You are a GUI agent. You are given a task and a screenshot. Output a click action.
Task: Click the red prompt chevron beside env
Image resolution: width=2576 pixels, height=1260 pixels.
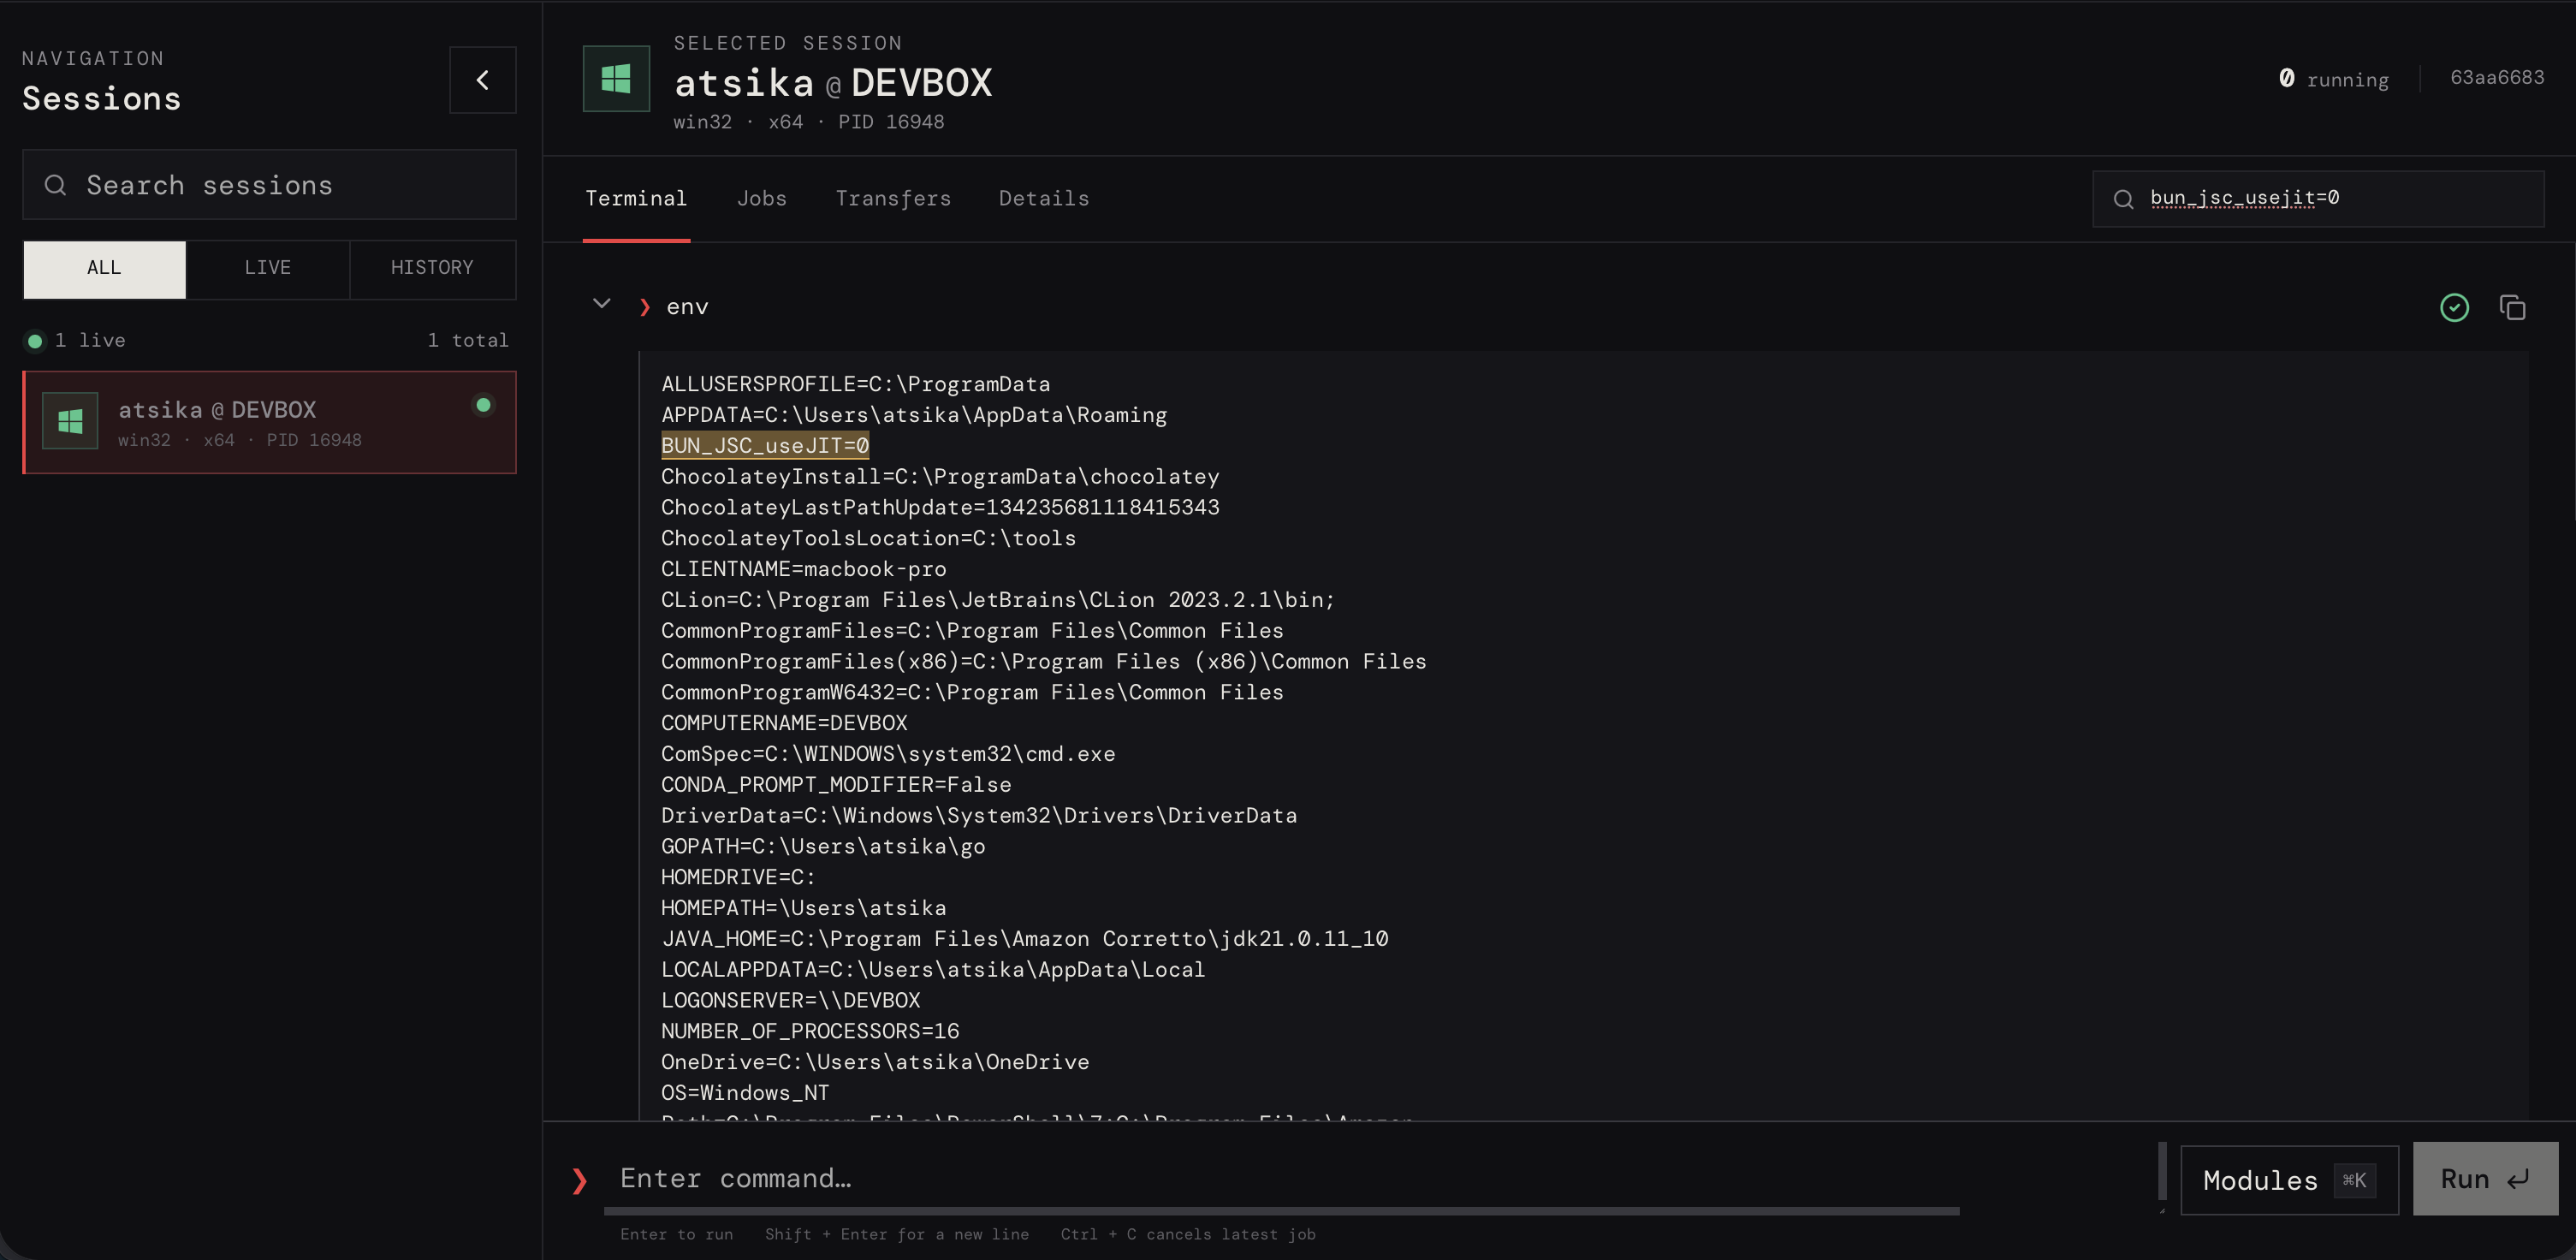coord(645,307)
